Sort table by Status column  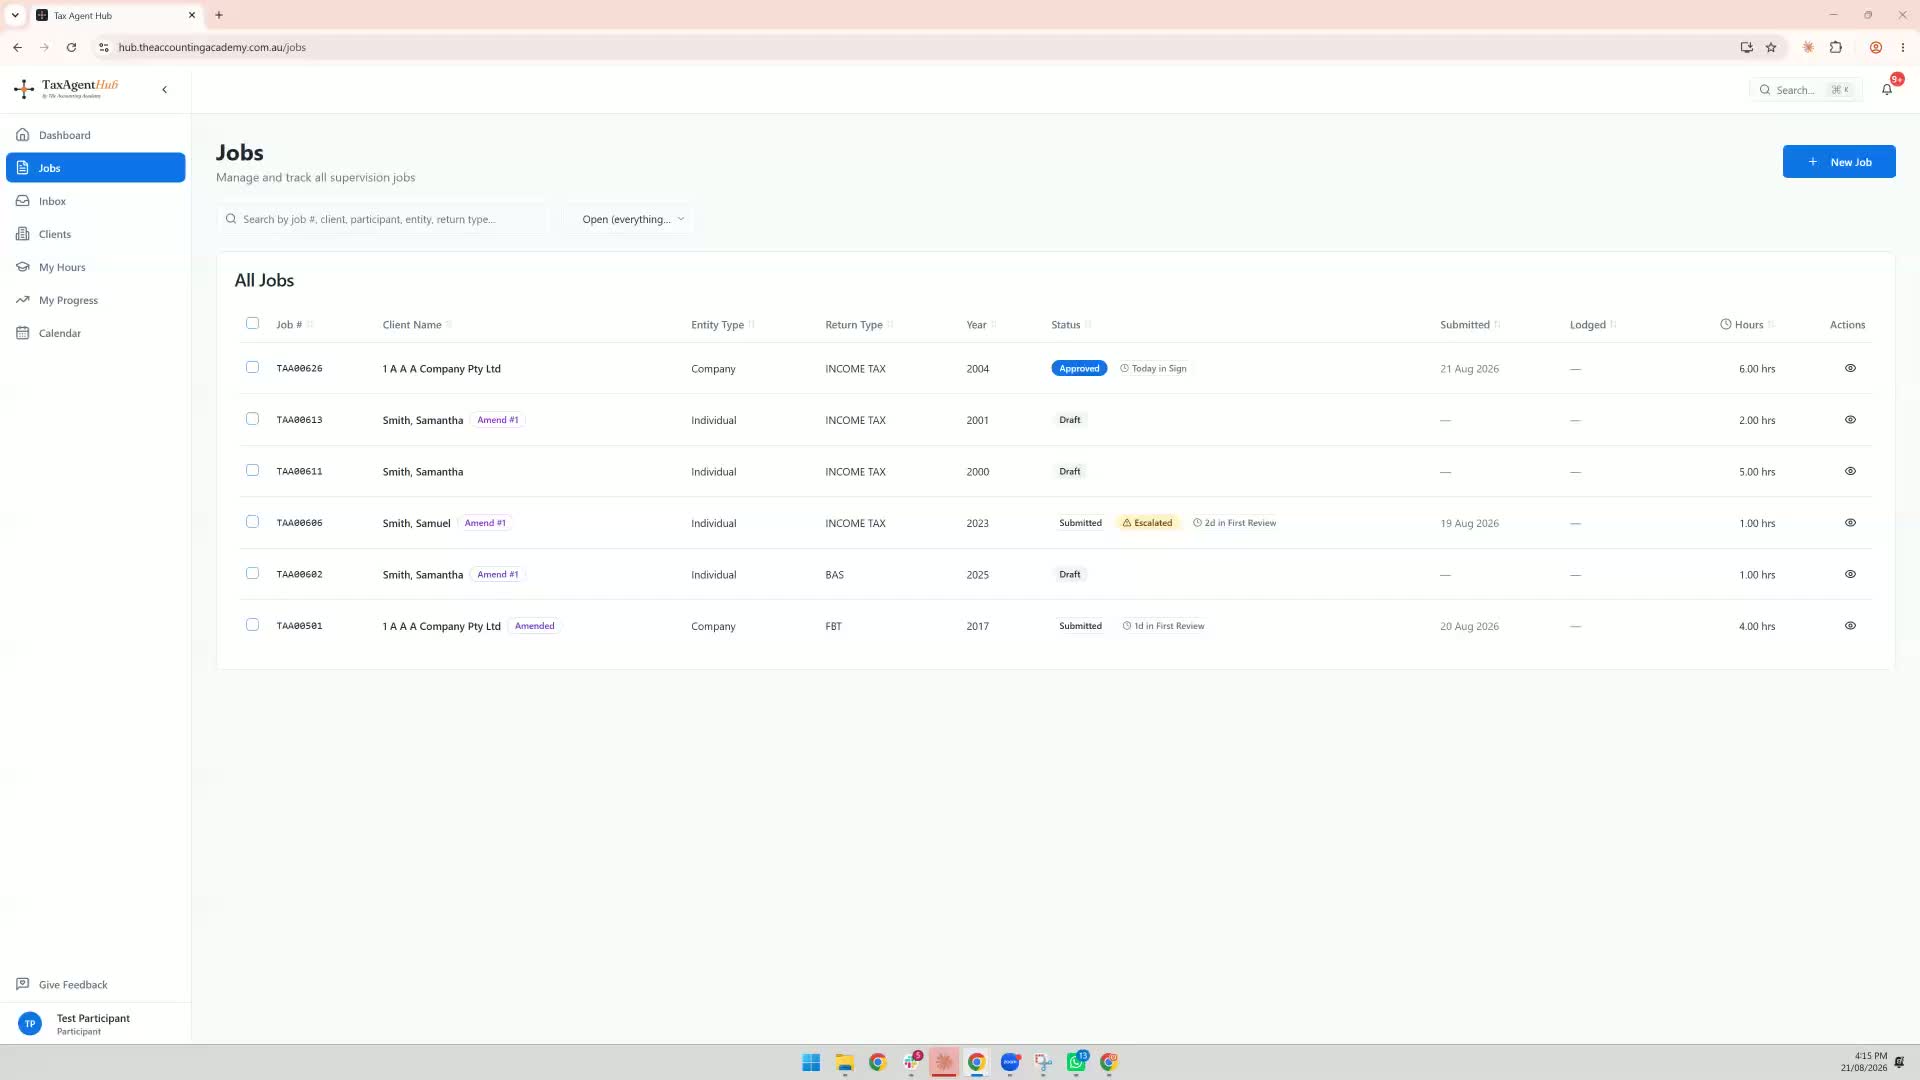click(1071, 325)
